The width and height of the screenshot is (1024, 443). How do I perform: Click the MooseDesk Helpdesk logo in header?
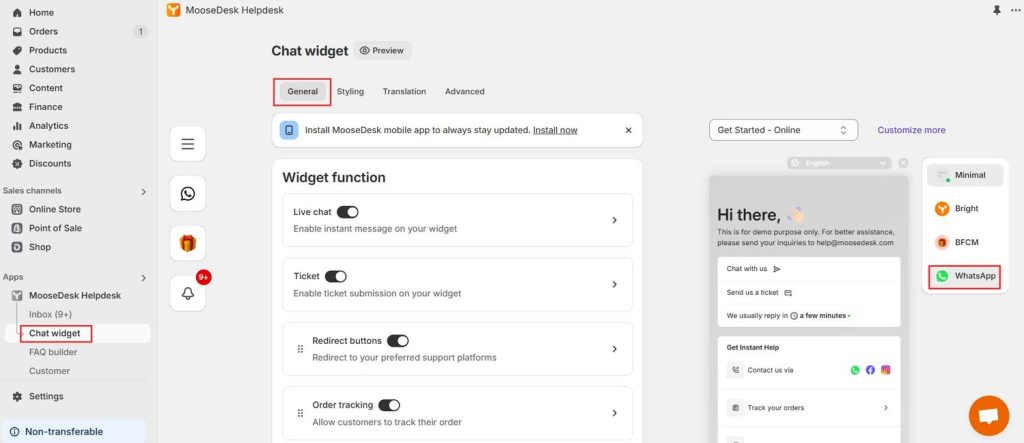(x=173, y=10)
